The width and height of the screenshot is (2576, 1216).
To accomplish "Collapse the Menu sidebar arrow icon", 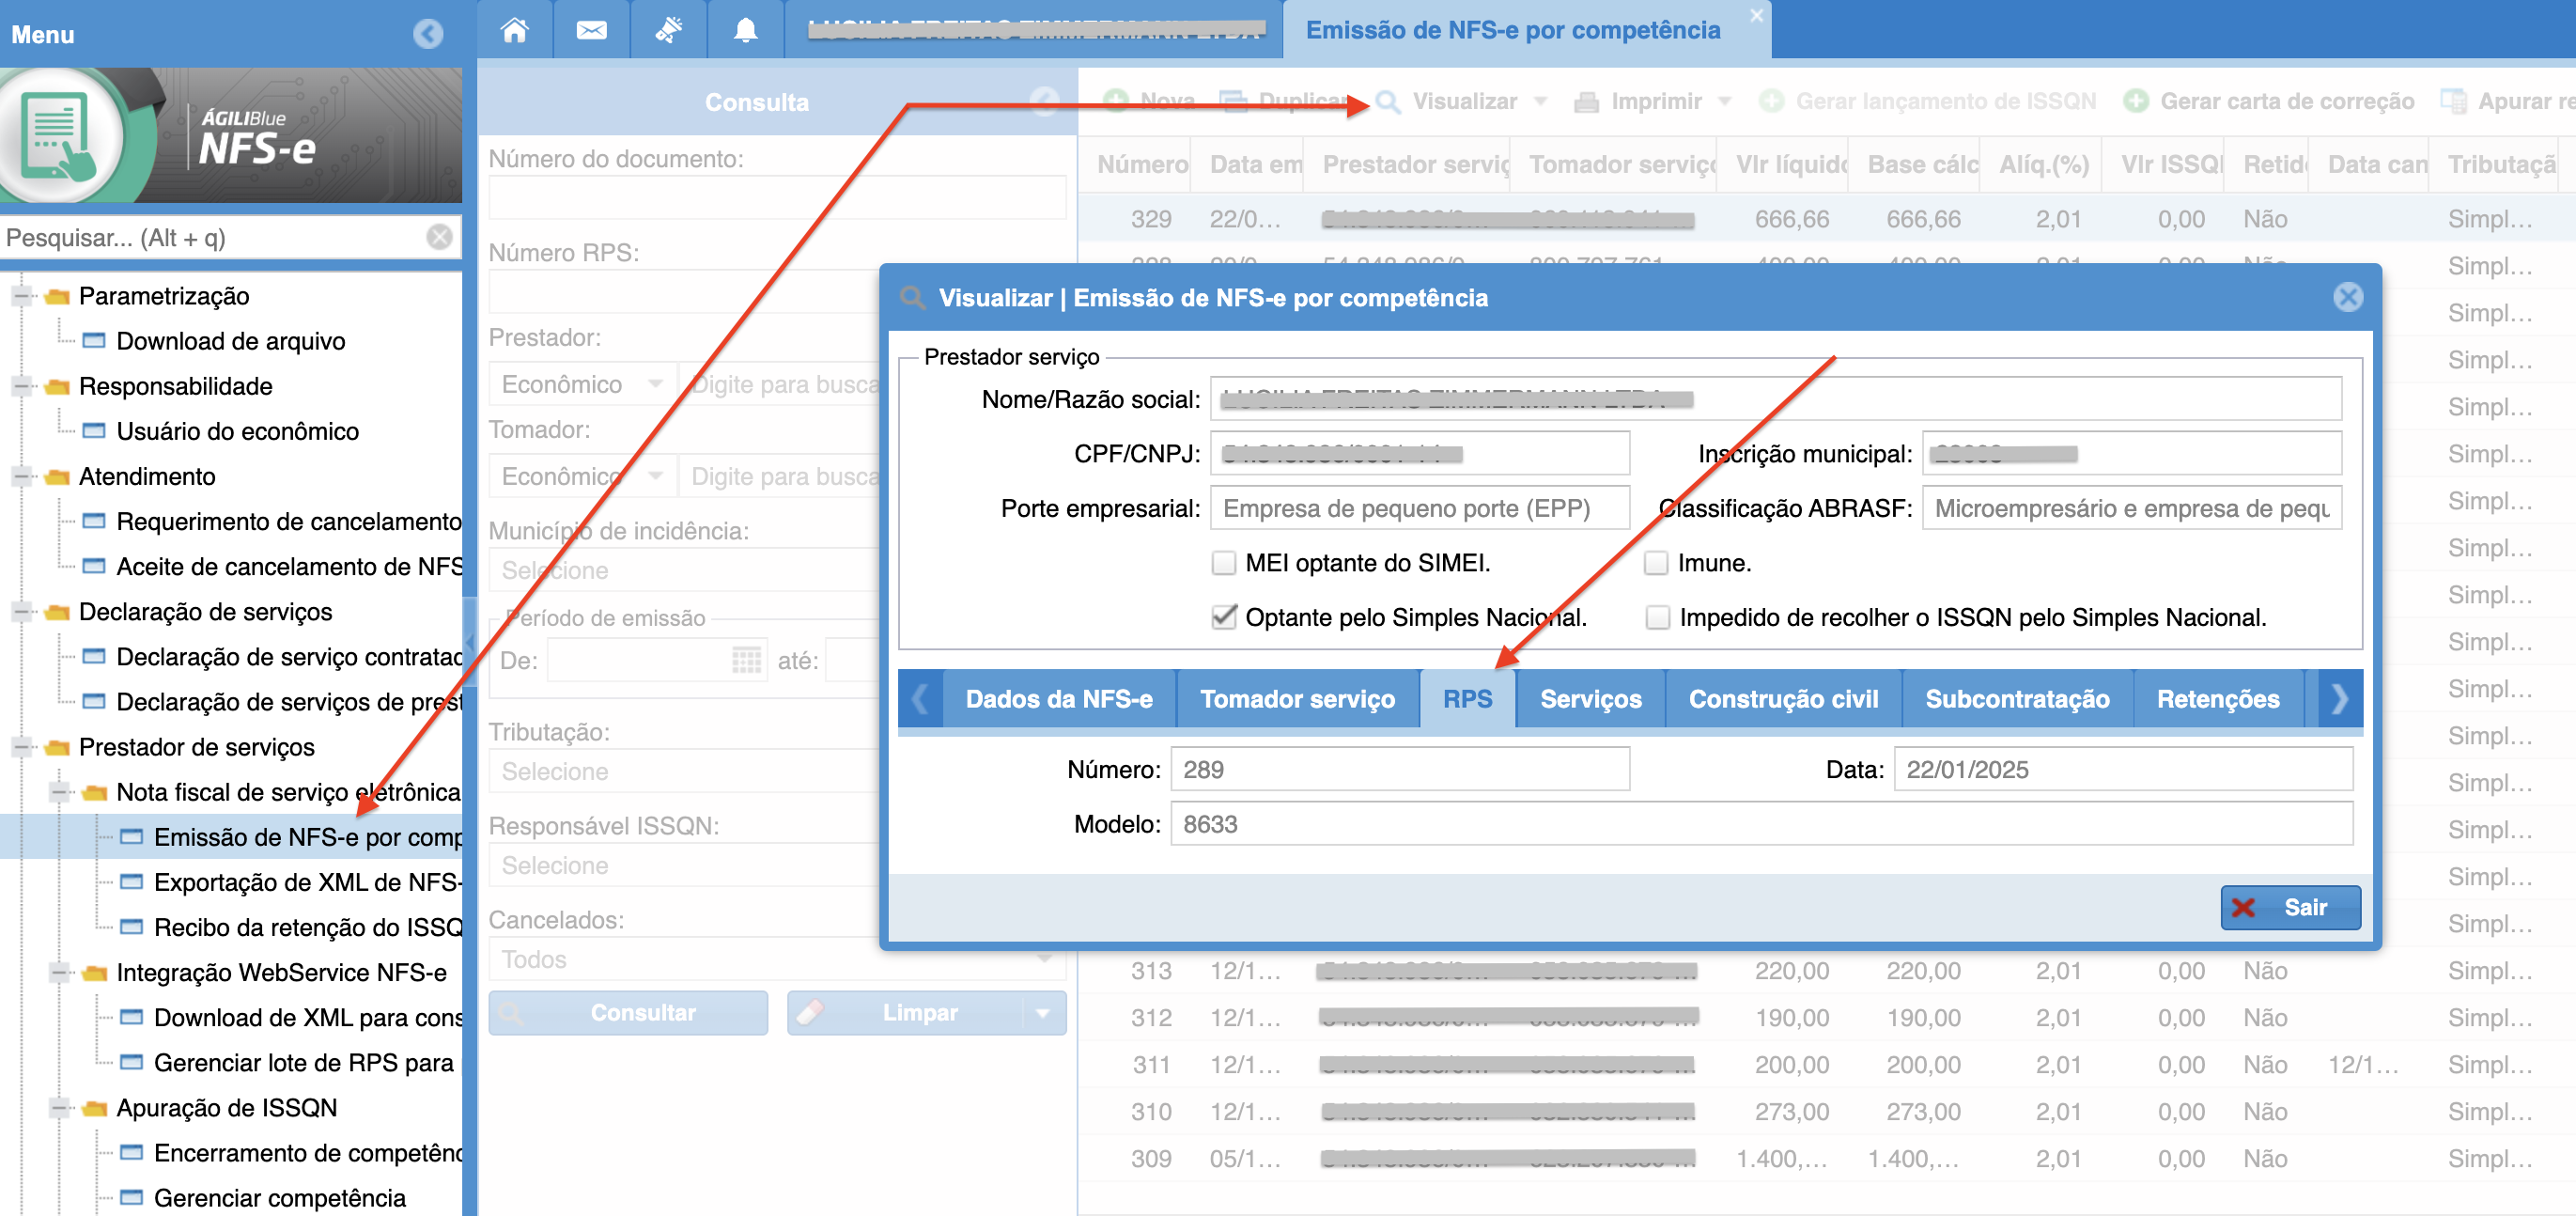I will 428,34.
